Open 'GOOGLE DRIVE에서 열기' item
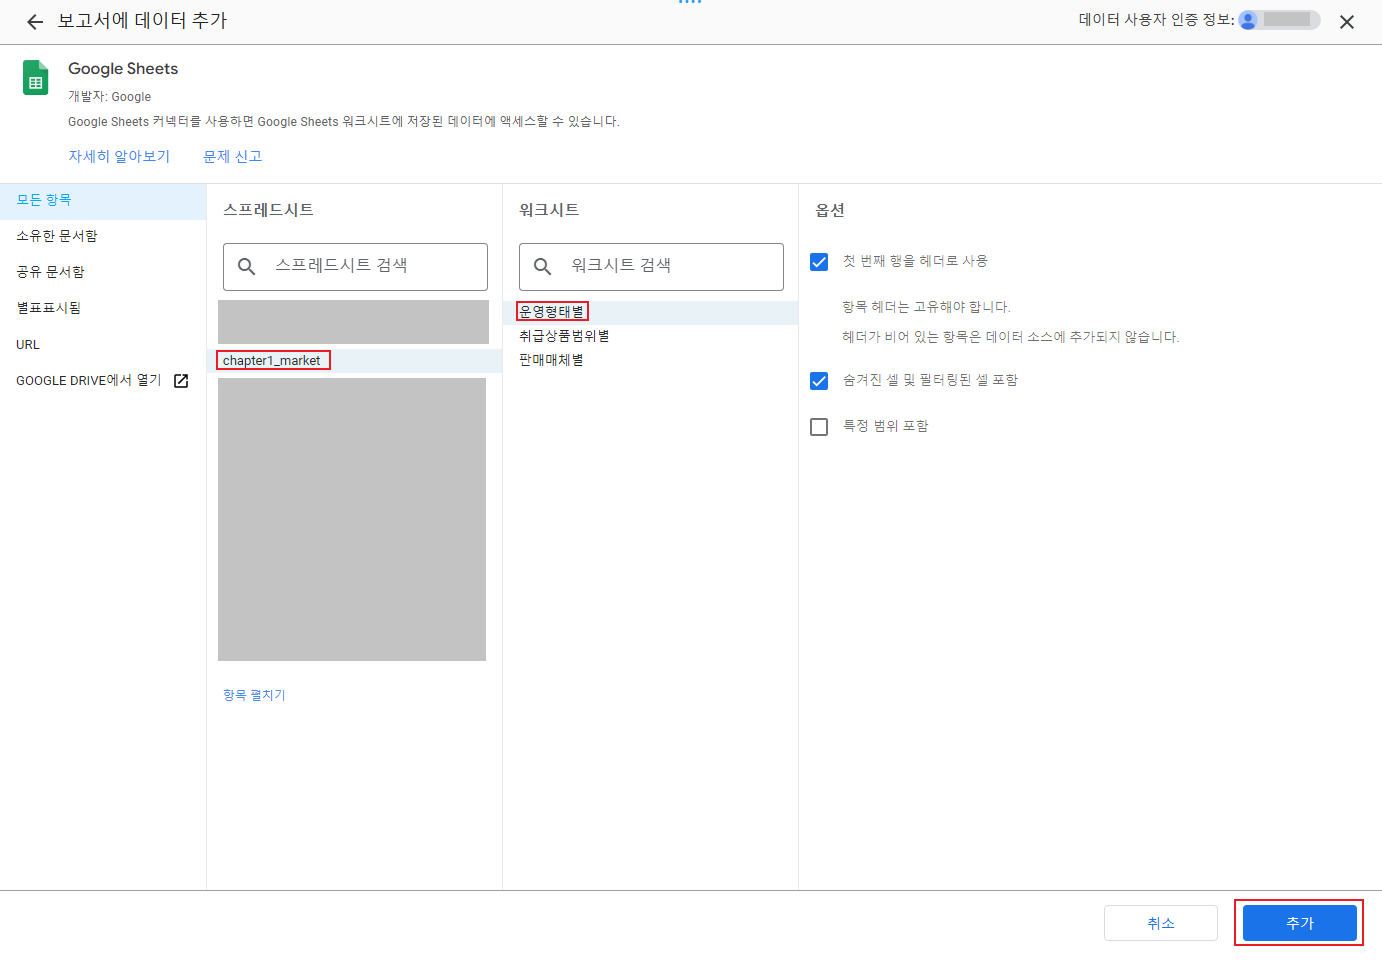1382x961 pixels. tap(103, 381)
